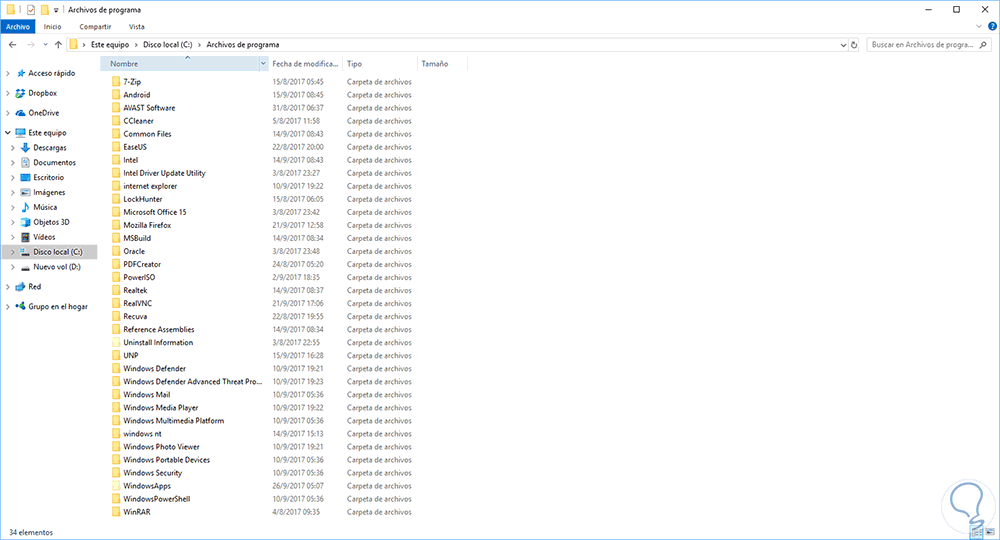Click Grupo en el hogar icon

[x=20, y=307]
